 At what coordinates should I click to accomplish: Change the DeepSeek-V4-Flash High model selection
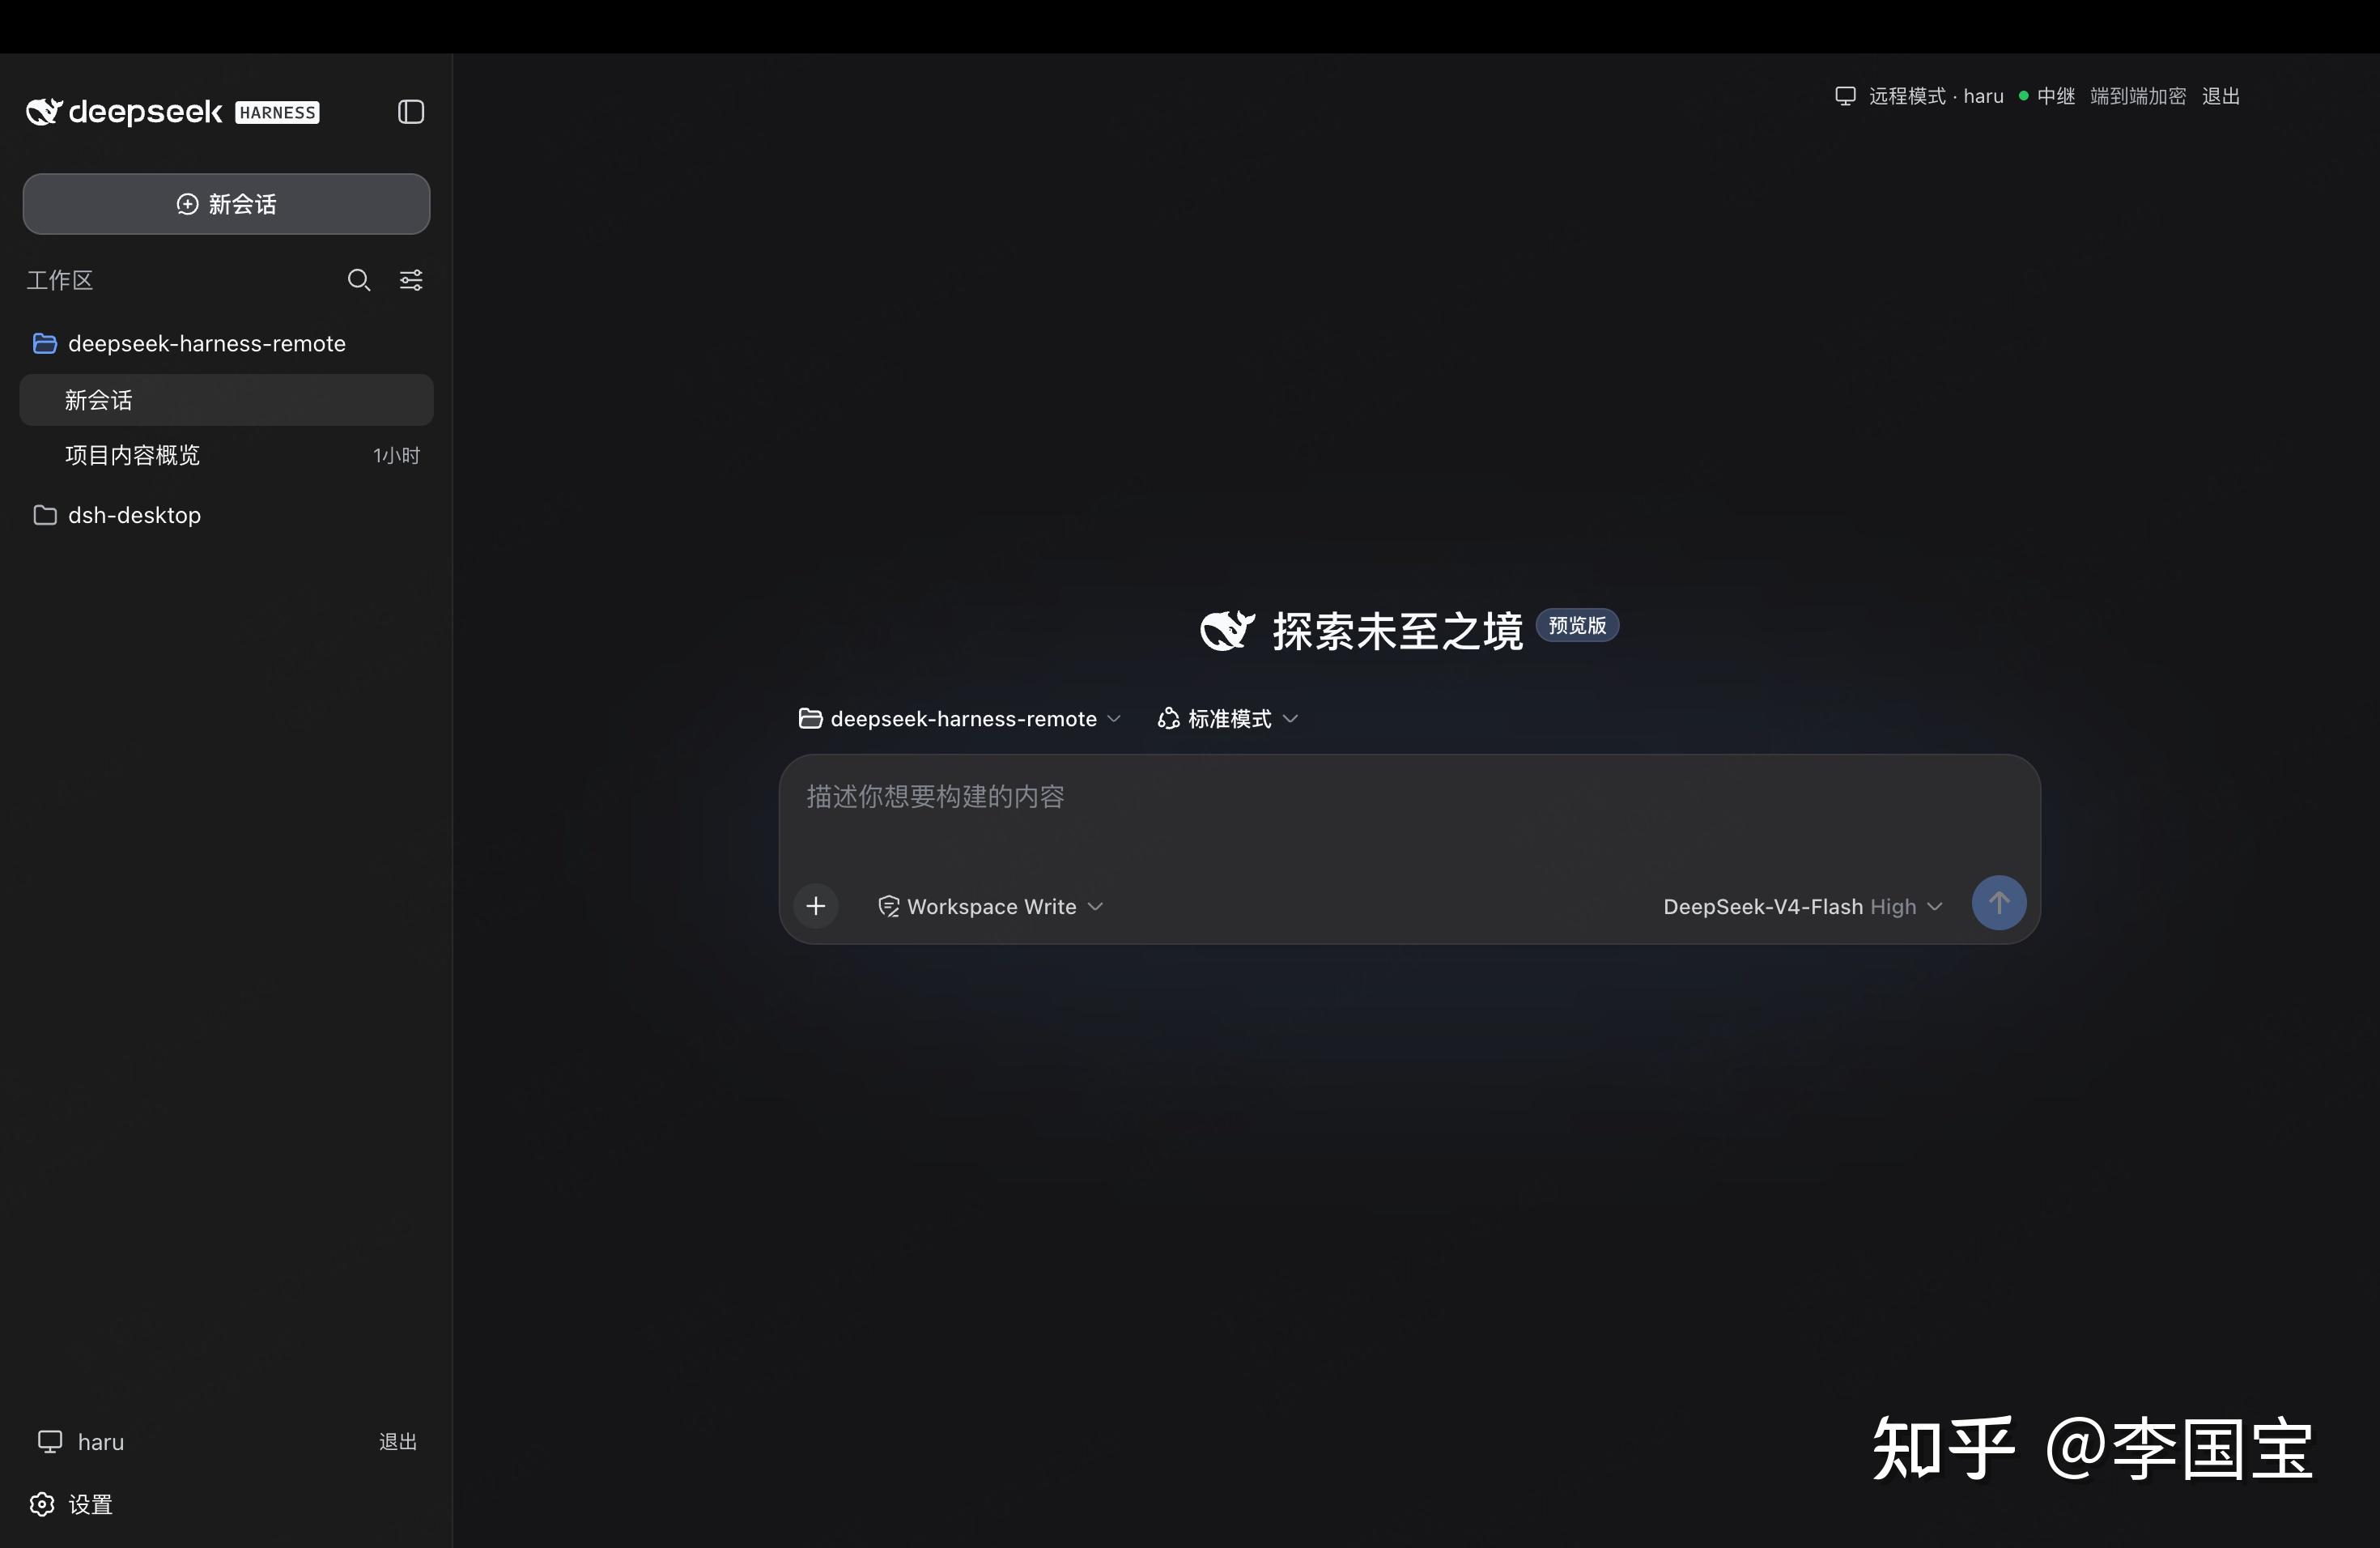(1803, 906)
